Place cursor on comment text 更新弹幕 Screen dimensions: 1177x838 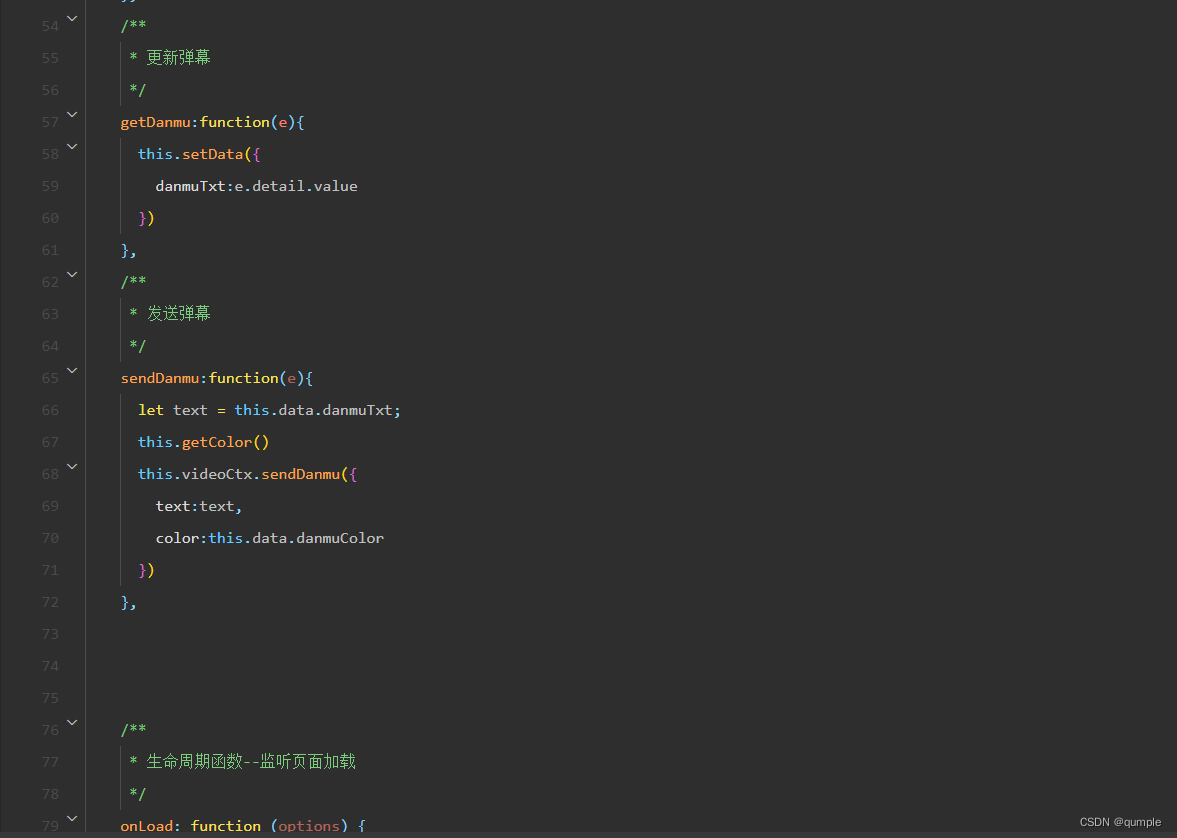(x=179, y=57)
